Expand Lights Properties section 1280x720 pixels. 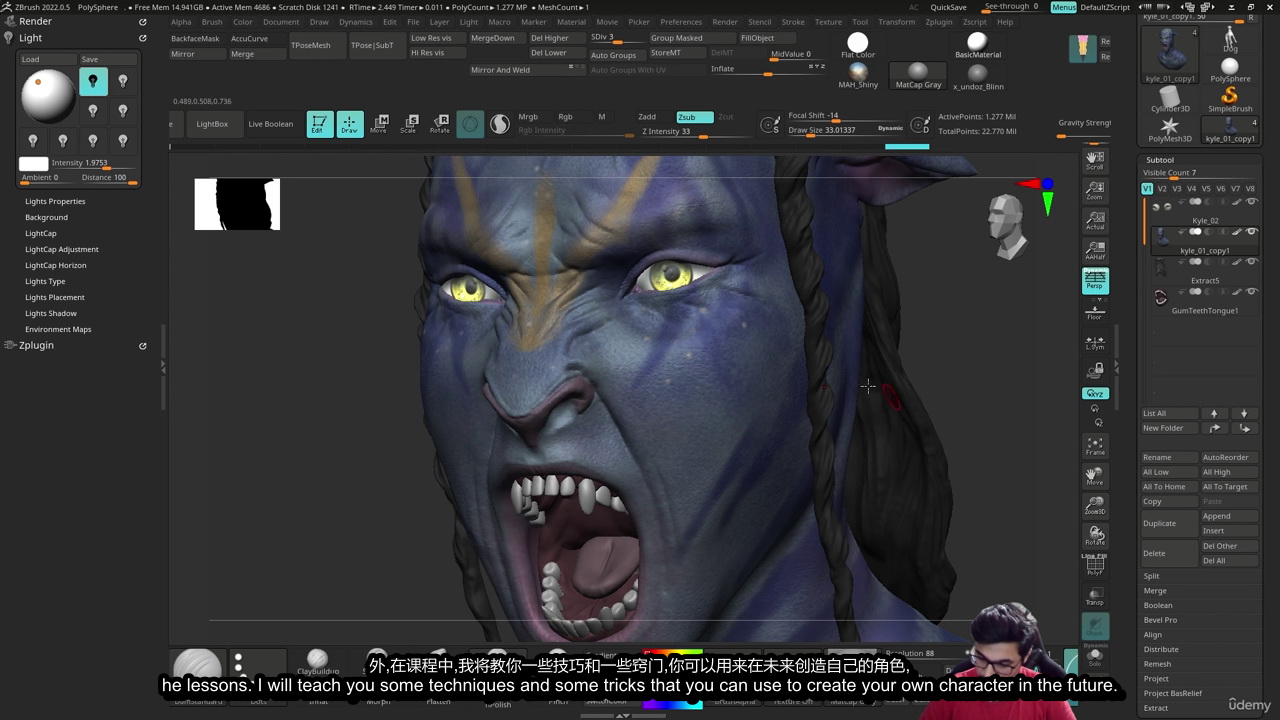[55, 201]
